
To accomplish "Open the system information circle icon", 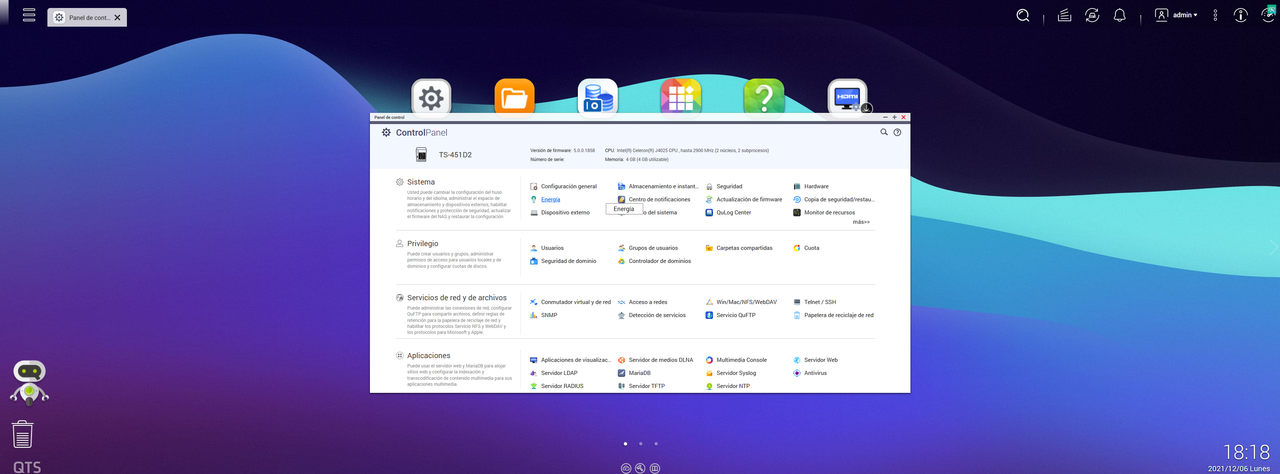I will [x=1241, y=15].
